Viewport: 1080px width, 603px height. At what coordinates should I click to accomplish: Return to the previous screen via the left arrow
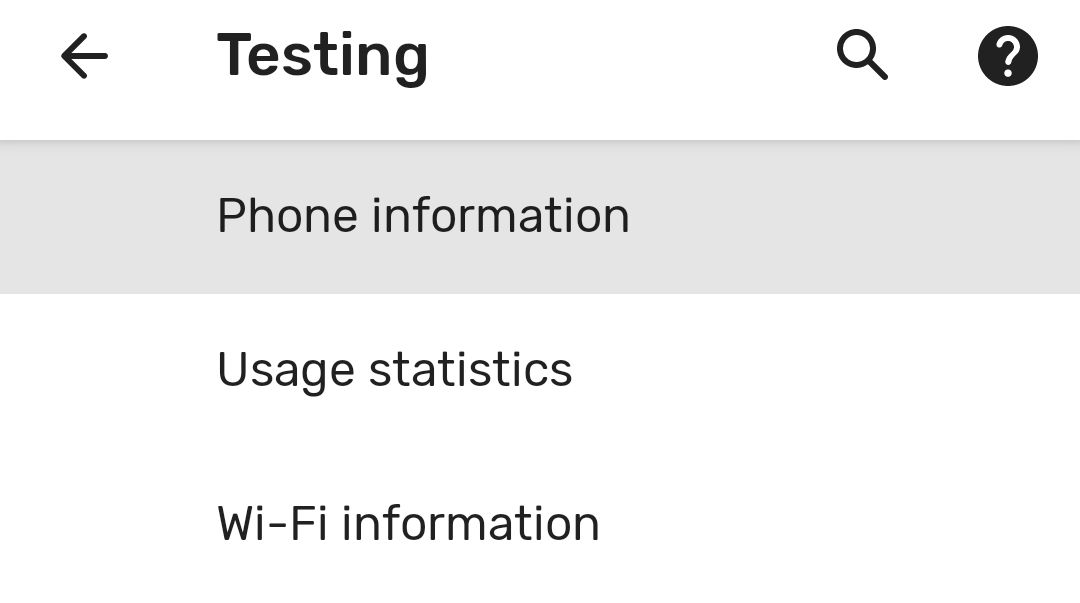[x=84, y=57]
